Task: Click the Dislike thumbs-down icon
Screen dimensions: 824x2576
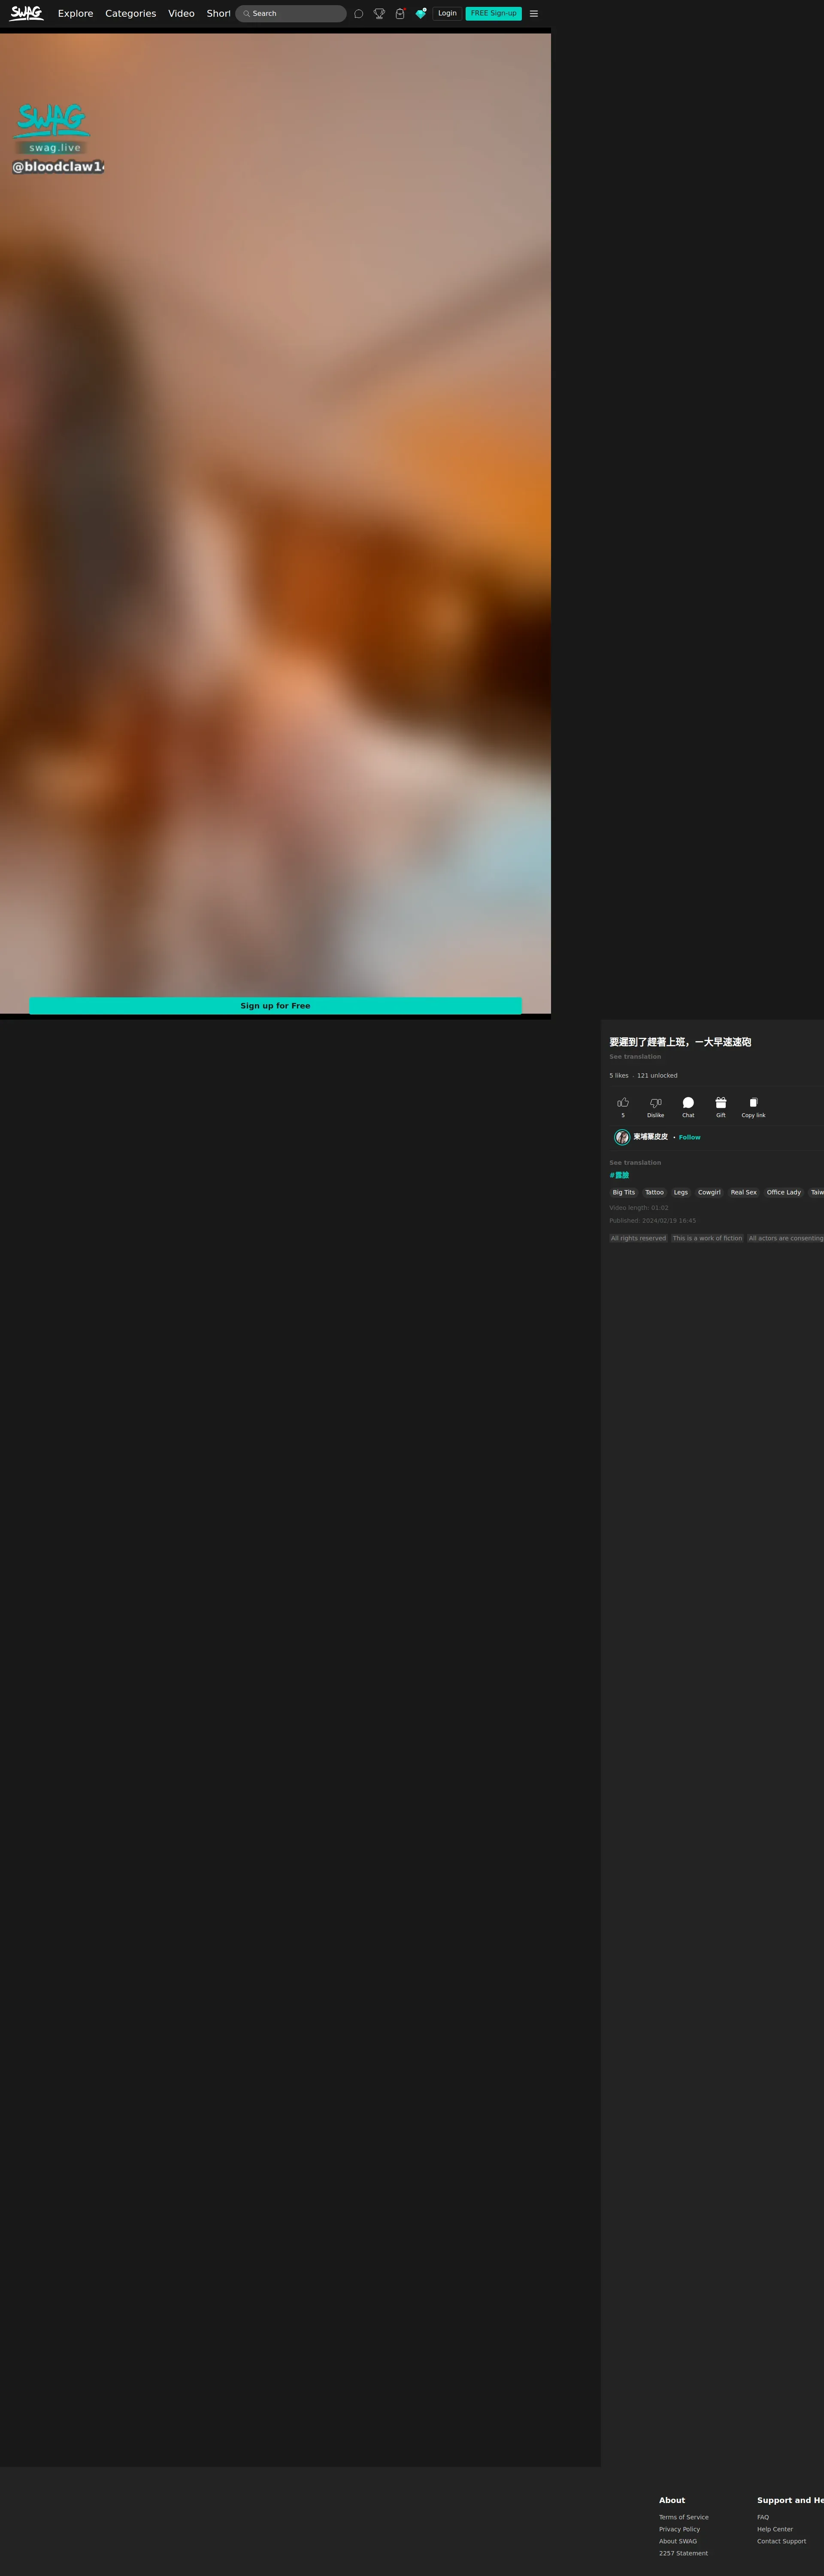Action: pyautogui.click(x=656, y=1103)
